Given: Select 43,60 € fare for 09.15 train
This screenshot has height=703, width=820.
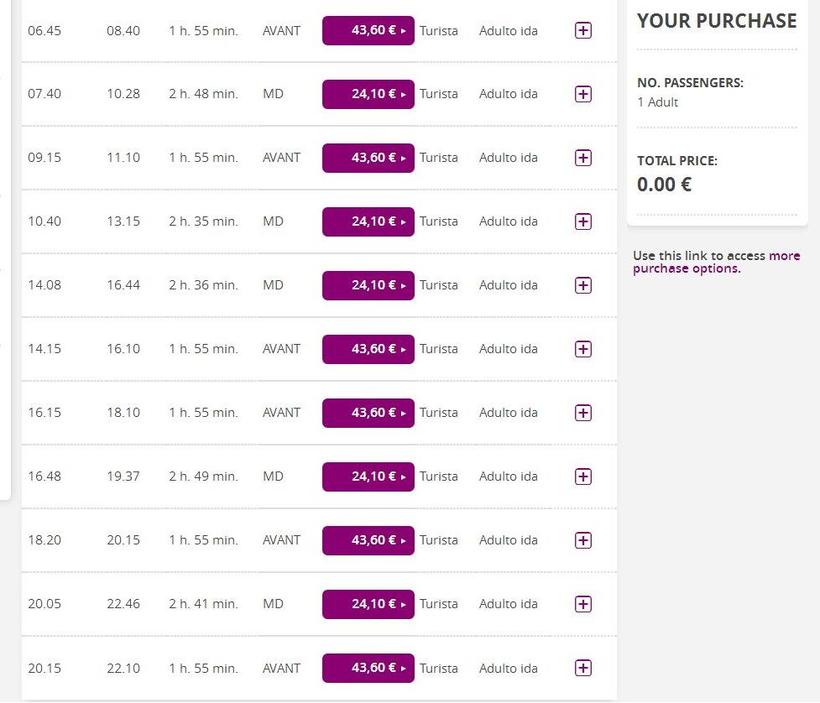Looking at the screenshot, I should pyautogui.click(x=368, y=158).
